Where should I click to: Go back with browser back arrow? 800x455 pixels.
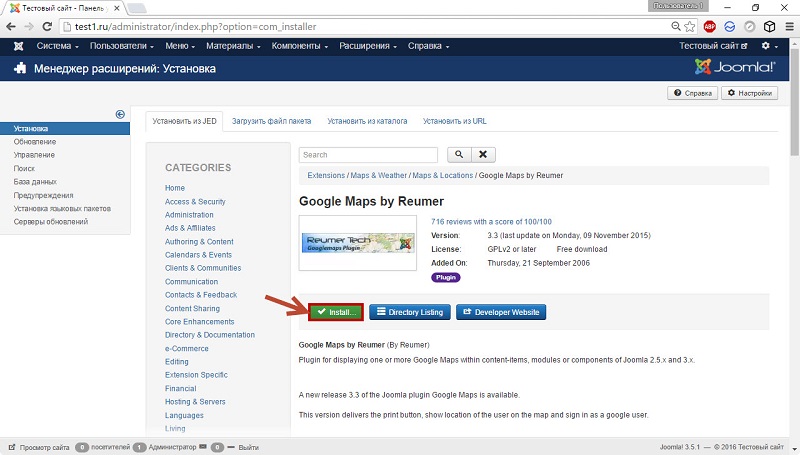(11, 27)
